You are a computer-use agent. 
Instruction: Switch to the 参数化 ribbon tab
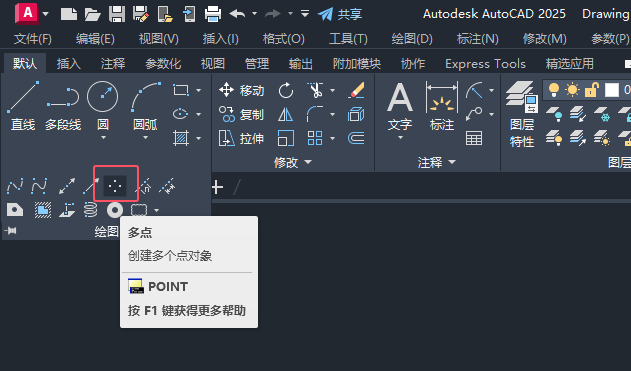tap(163, 64)
